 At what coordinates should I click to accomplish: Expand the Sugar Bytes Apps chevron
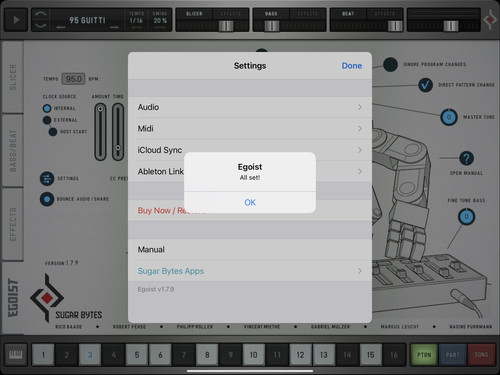click(360, 271)
